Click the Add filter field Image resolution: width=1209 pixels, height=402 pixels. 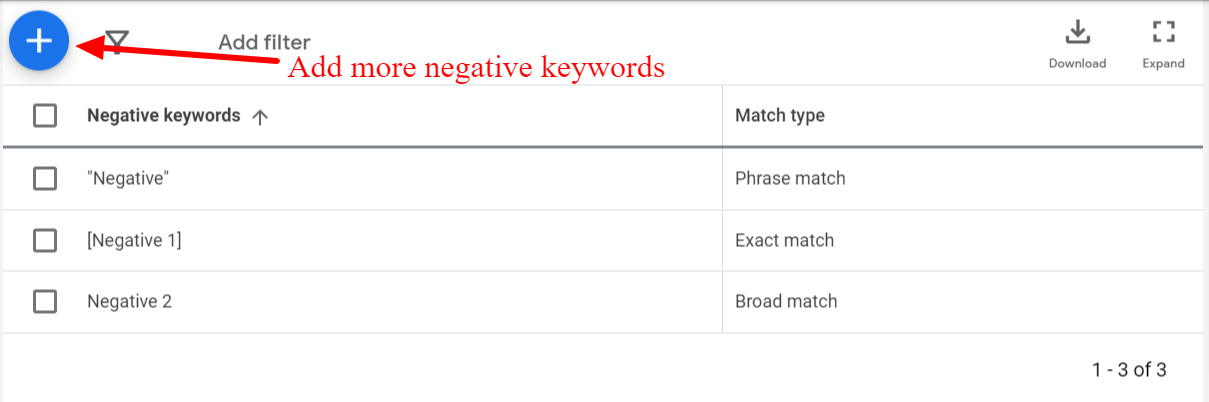[264, 42]
